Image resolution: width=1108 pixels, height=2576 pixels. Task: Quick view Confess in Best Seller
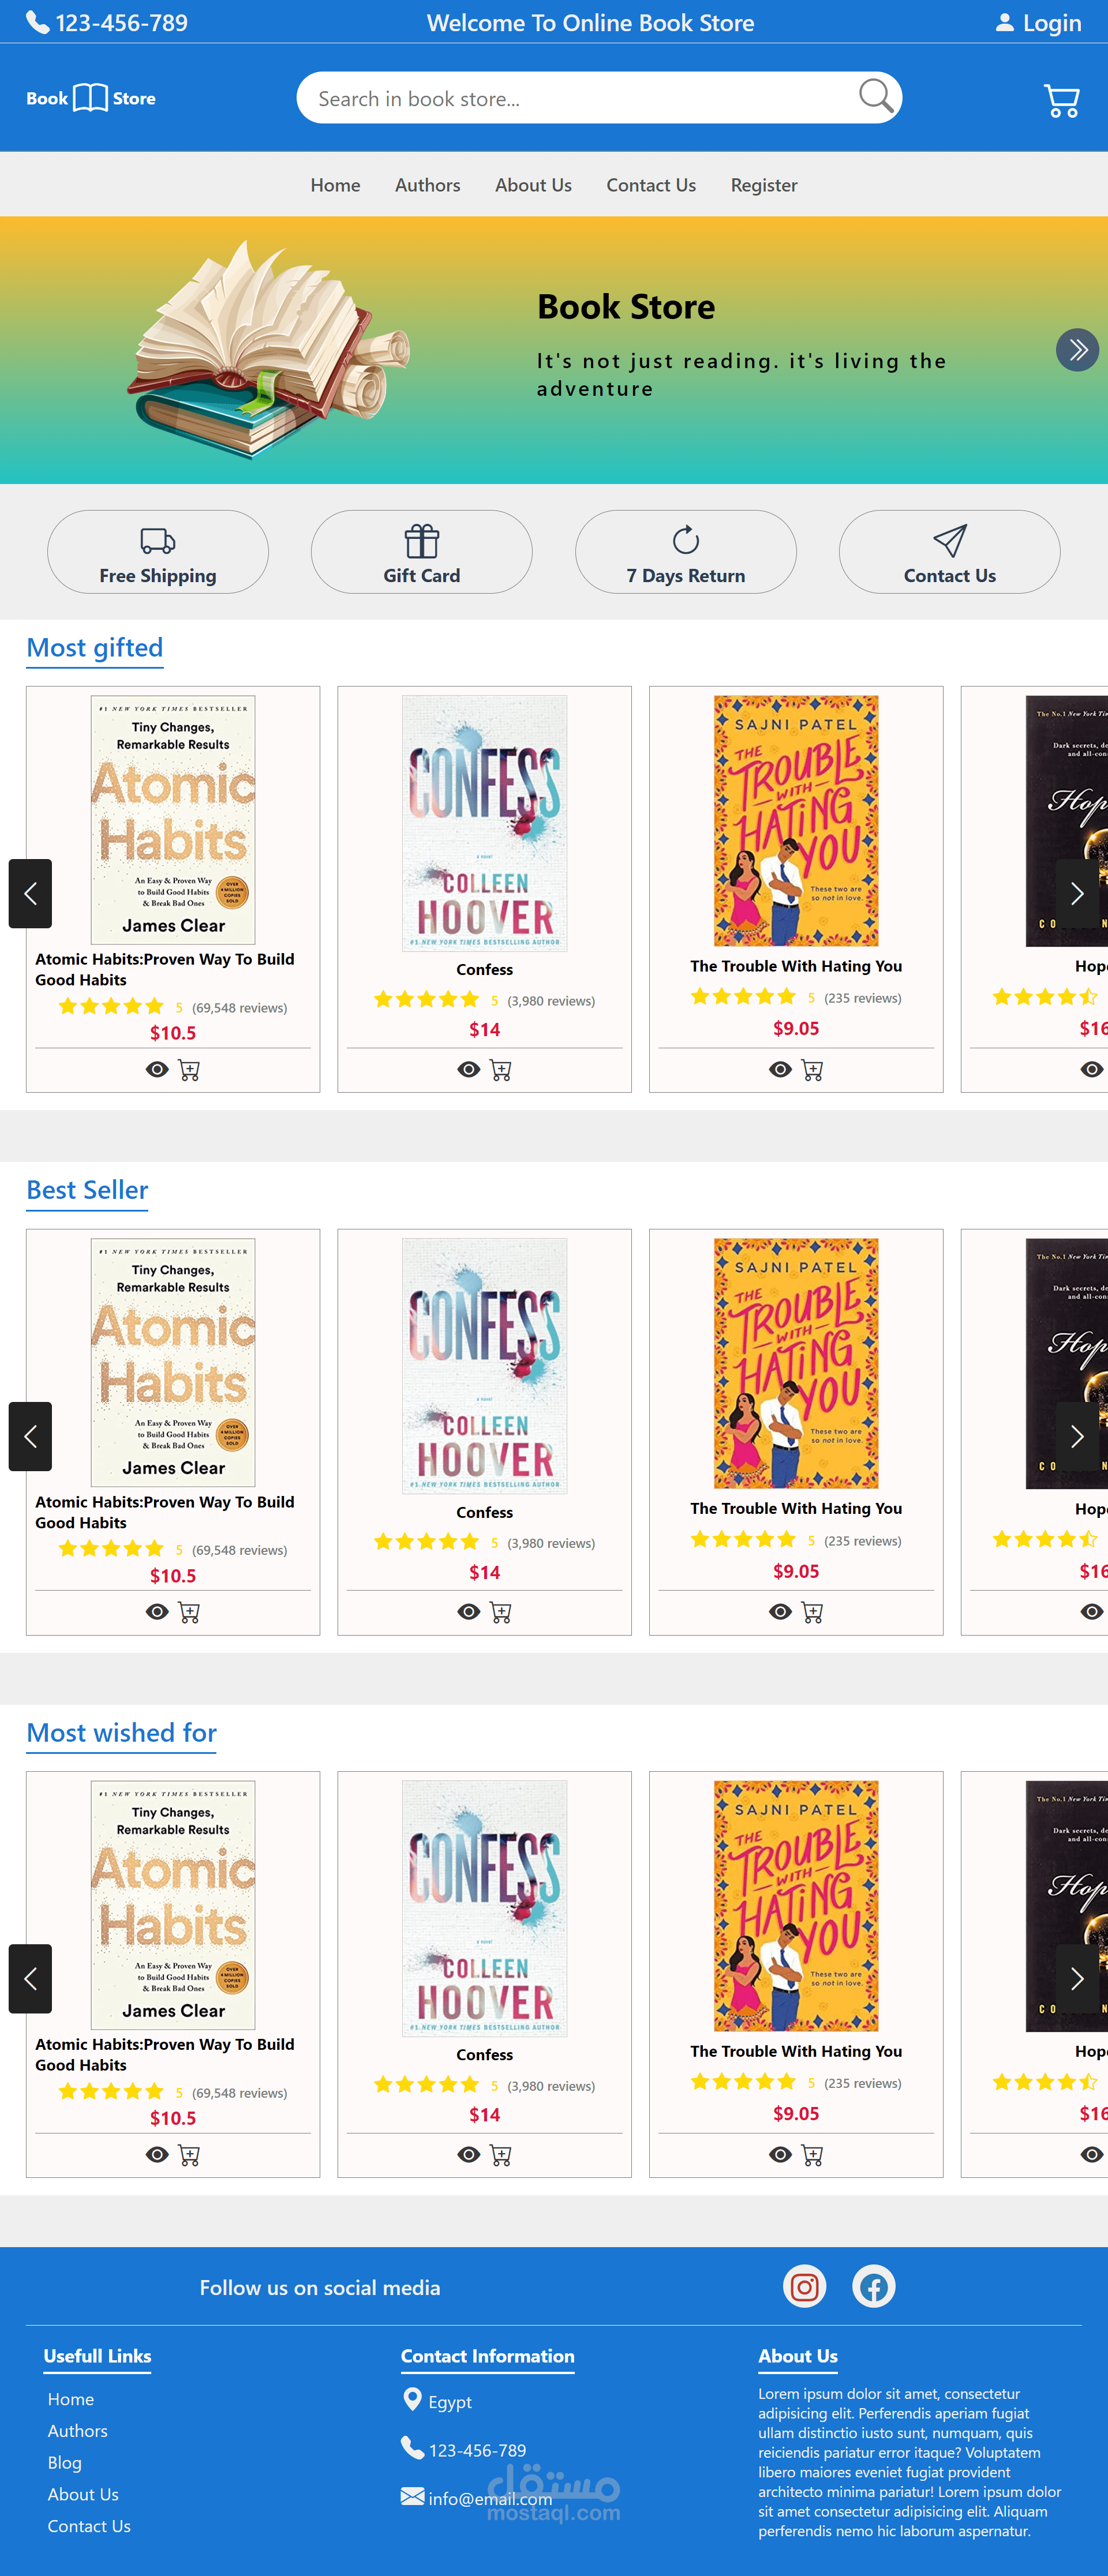tap(468, 1612)
